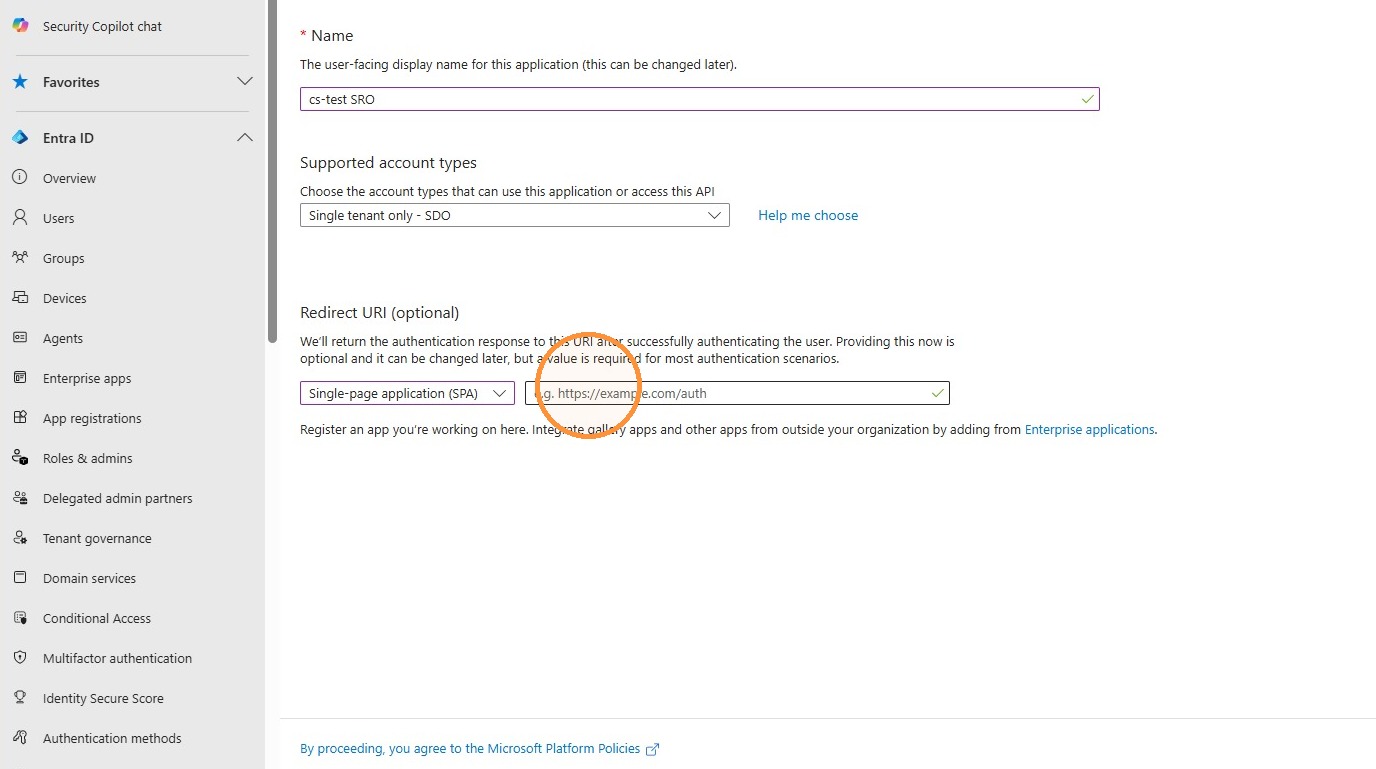Click the Multifactor authentication shield icon
Image resolution: width=1376 pixels, height=769 pixels.
[20, 658]
